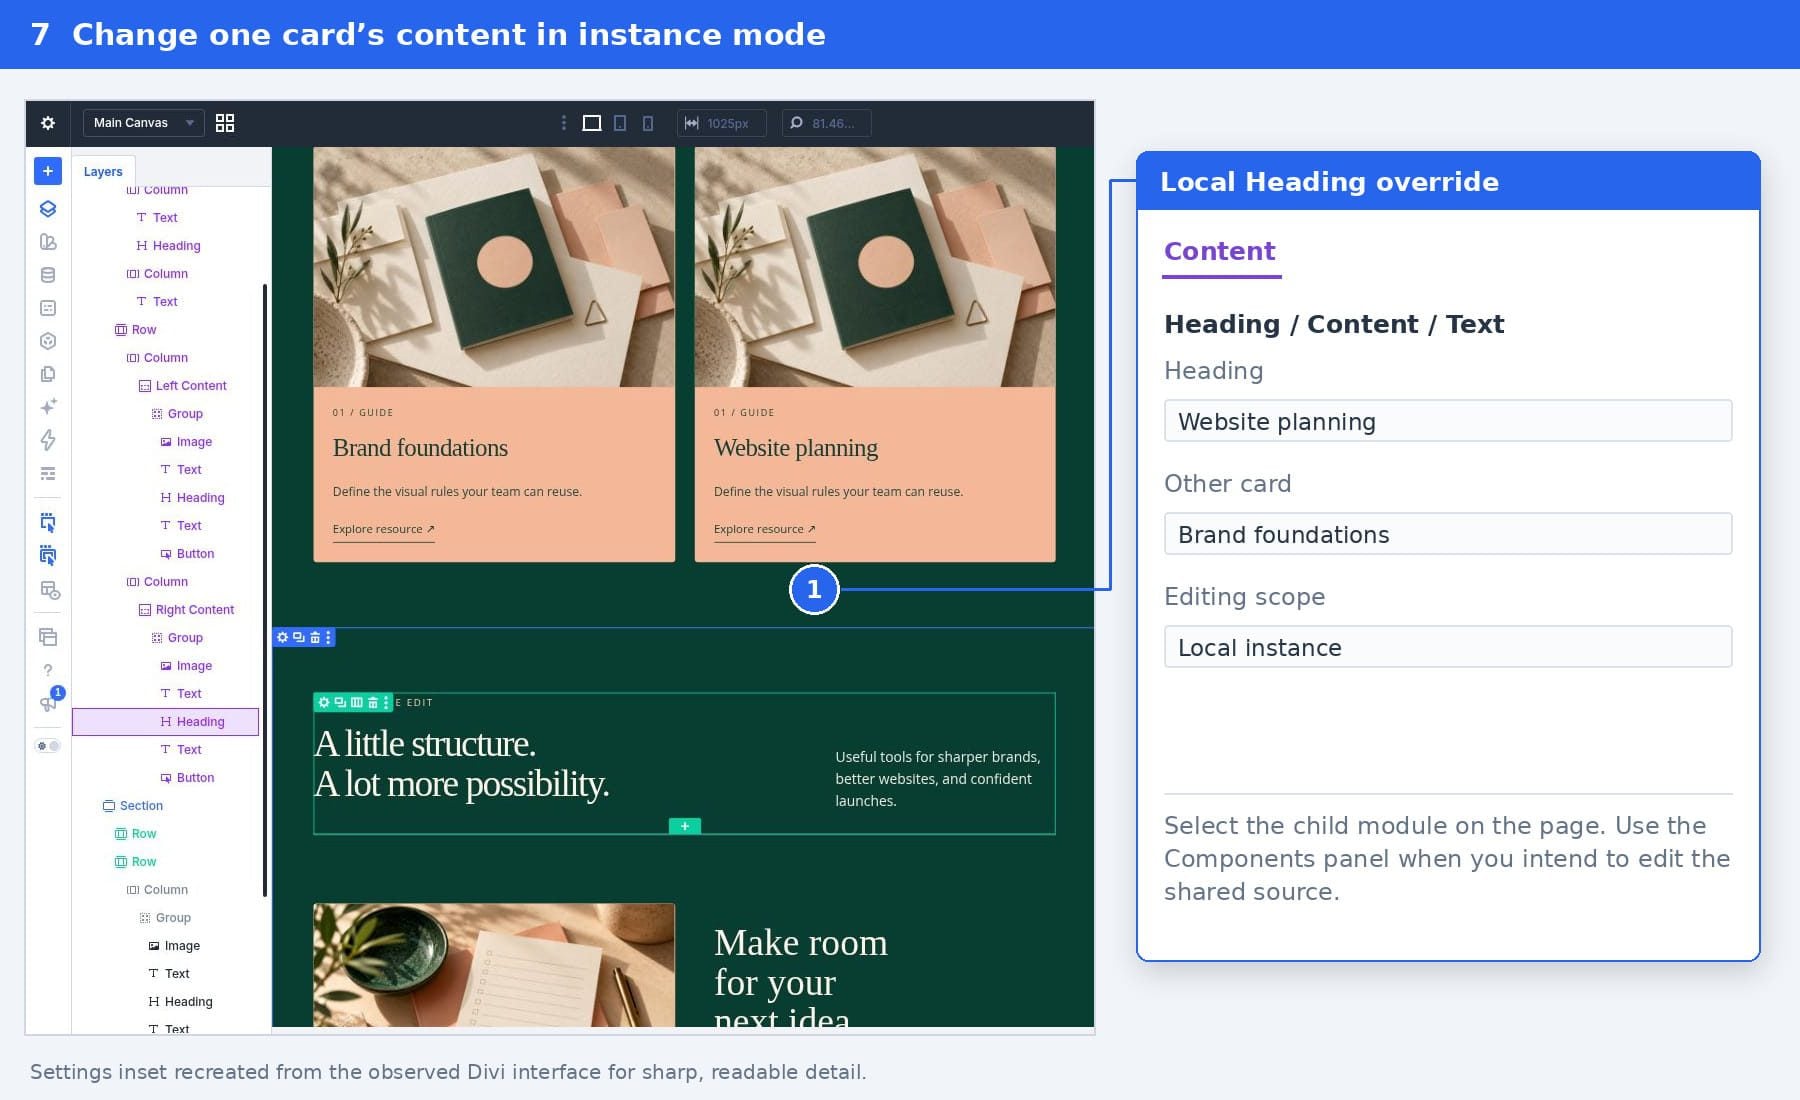Open the database cylinder icon in sidebar

click(48, 275)
